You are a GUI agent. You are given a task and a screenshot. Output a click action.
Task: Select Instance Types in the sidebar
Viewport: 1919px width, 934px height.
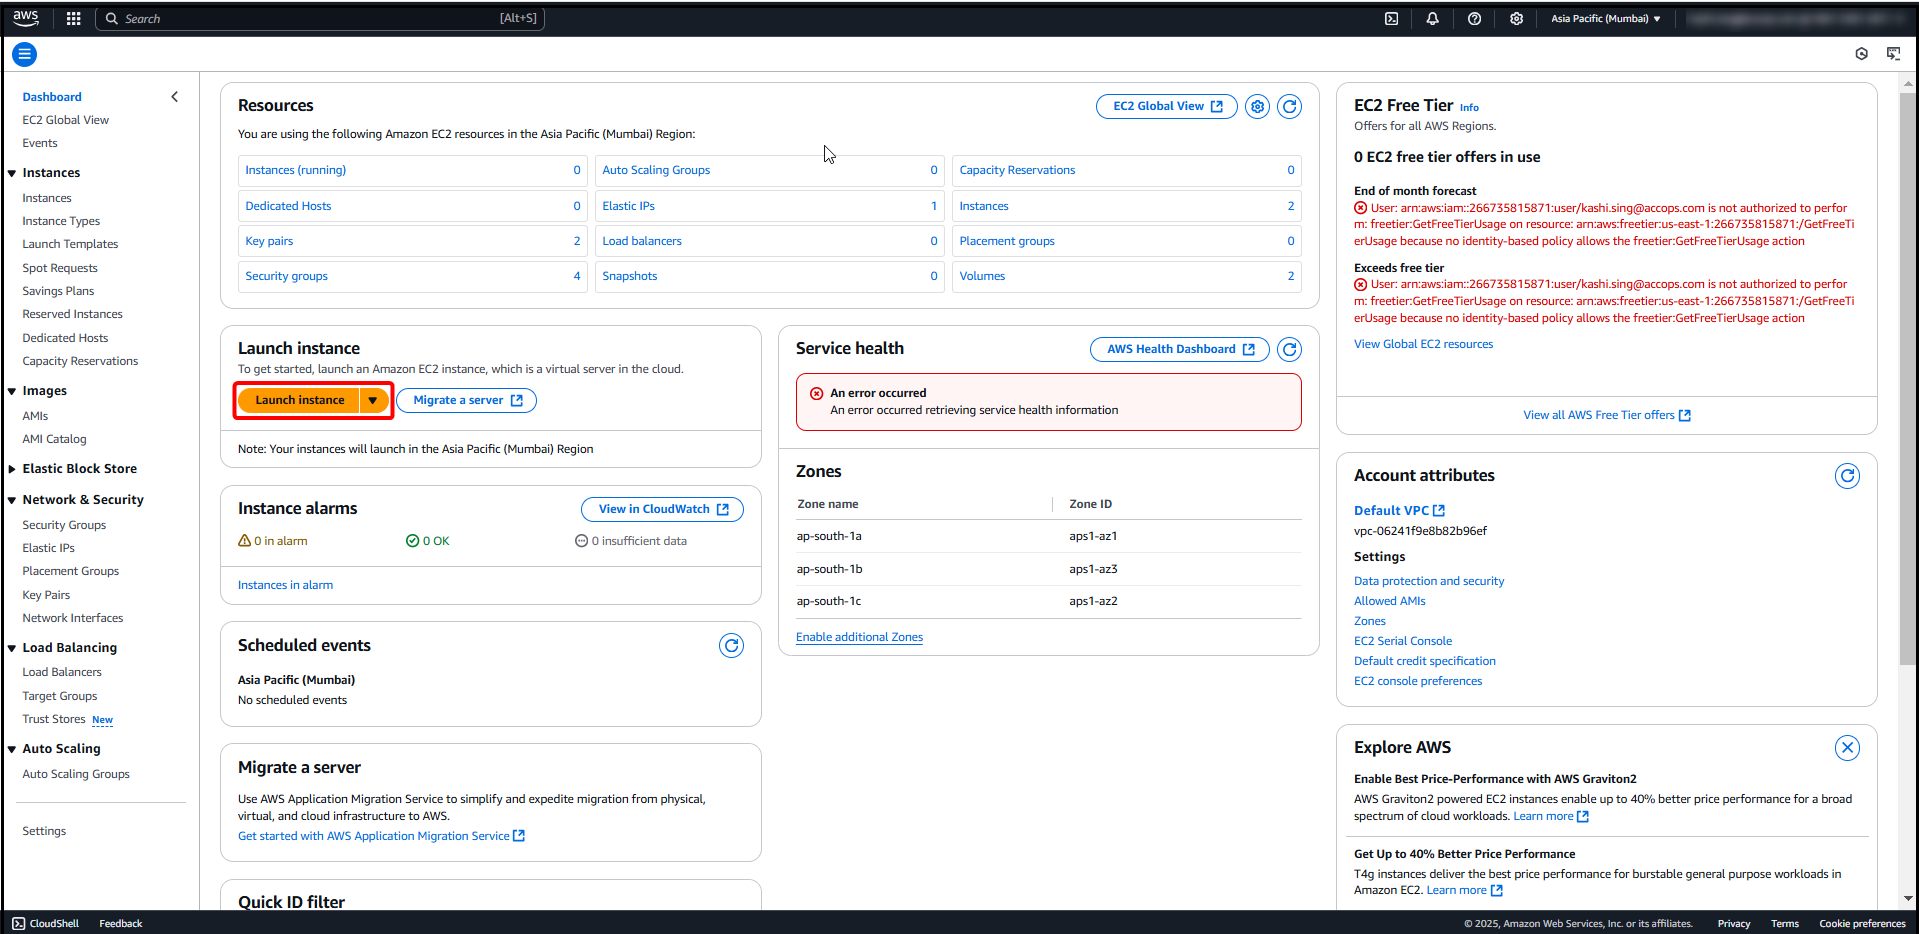point(60,220)
